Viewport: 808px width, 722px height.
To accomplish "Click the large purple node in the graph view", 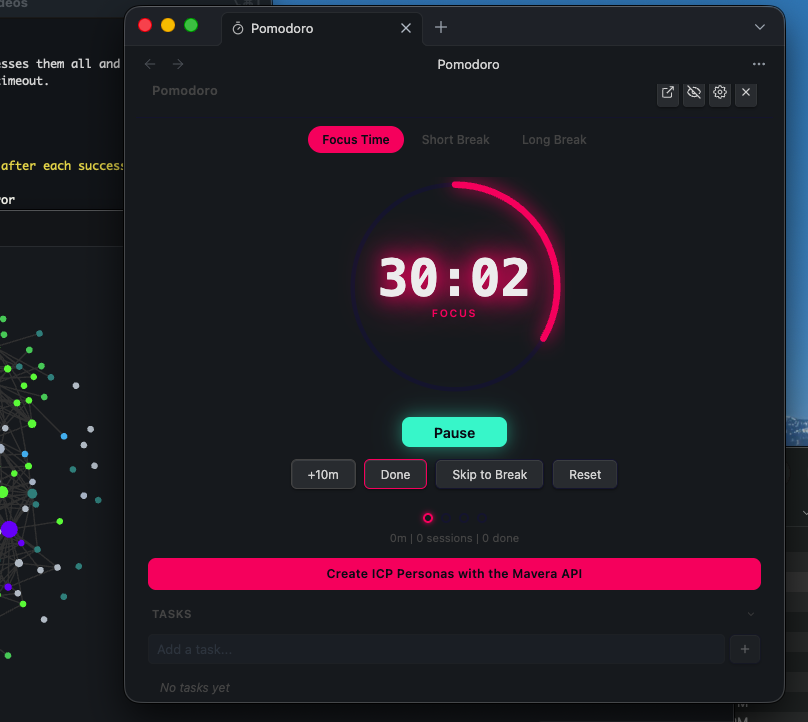I will point(9,529).
